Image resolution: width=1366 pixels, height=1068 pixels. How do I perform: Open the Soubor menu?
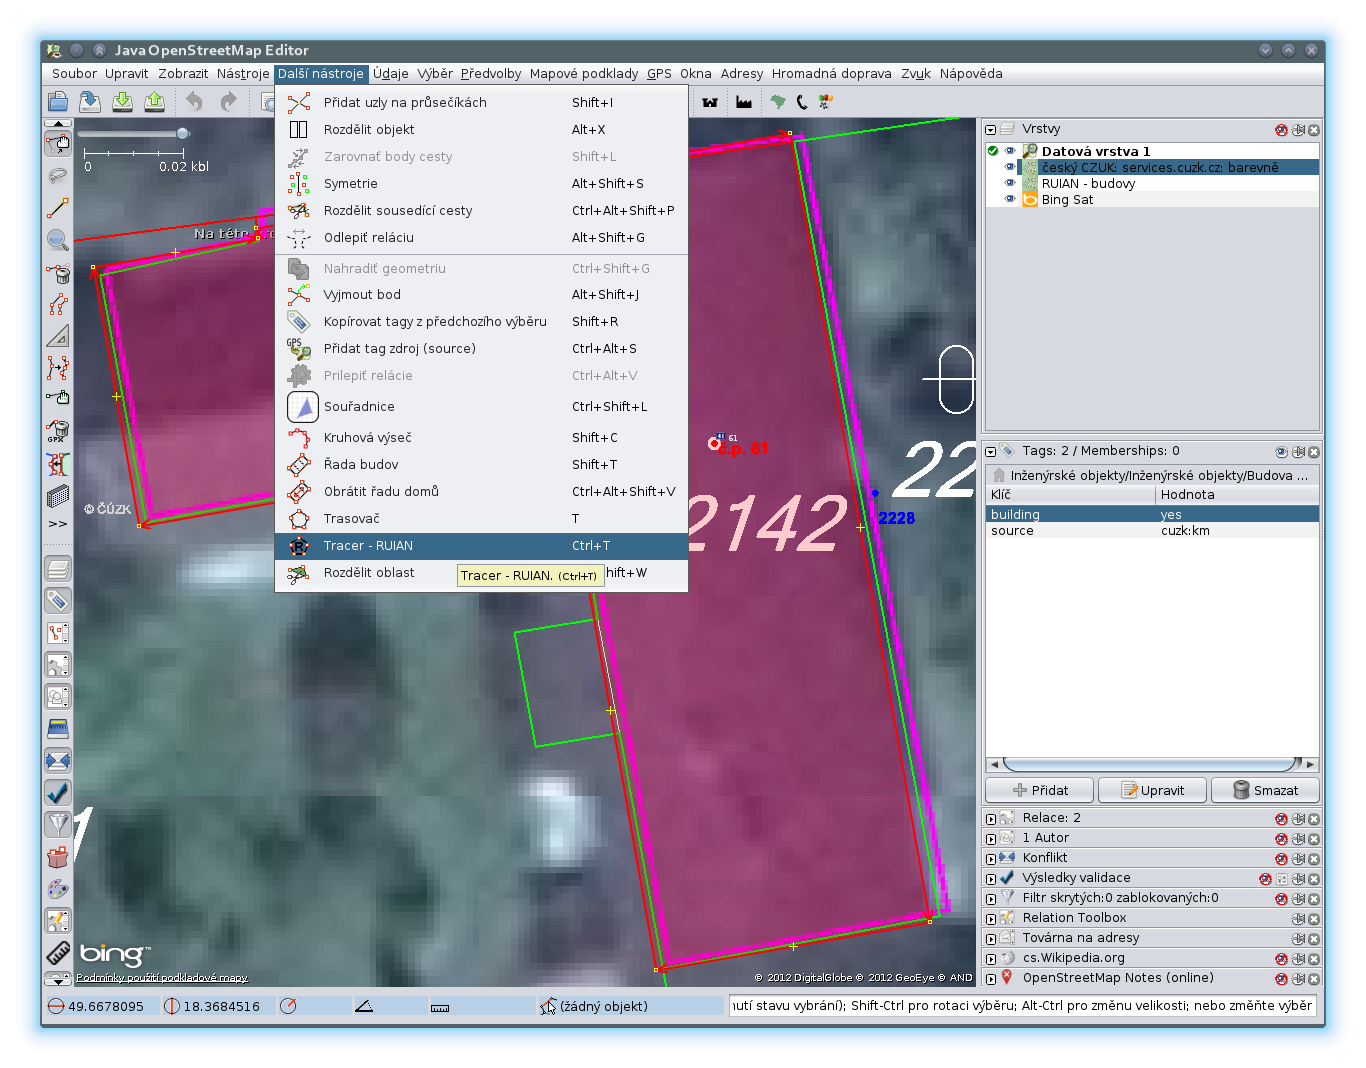[74, 73]
